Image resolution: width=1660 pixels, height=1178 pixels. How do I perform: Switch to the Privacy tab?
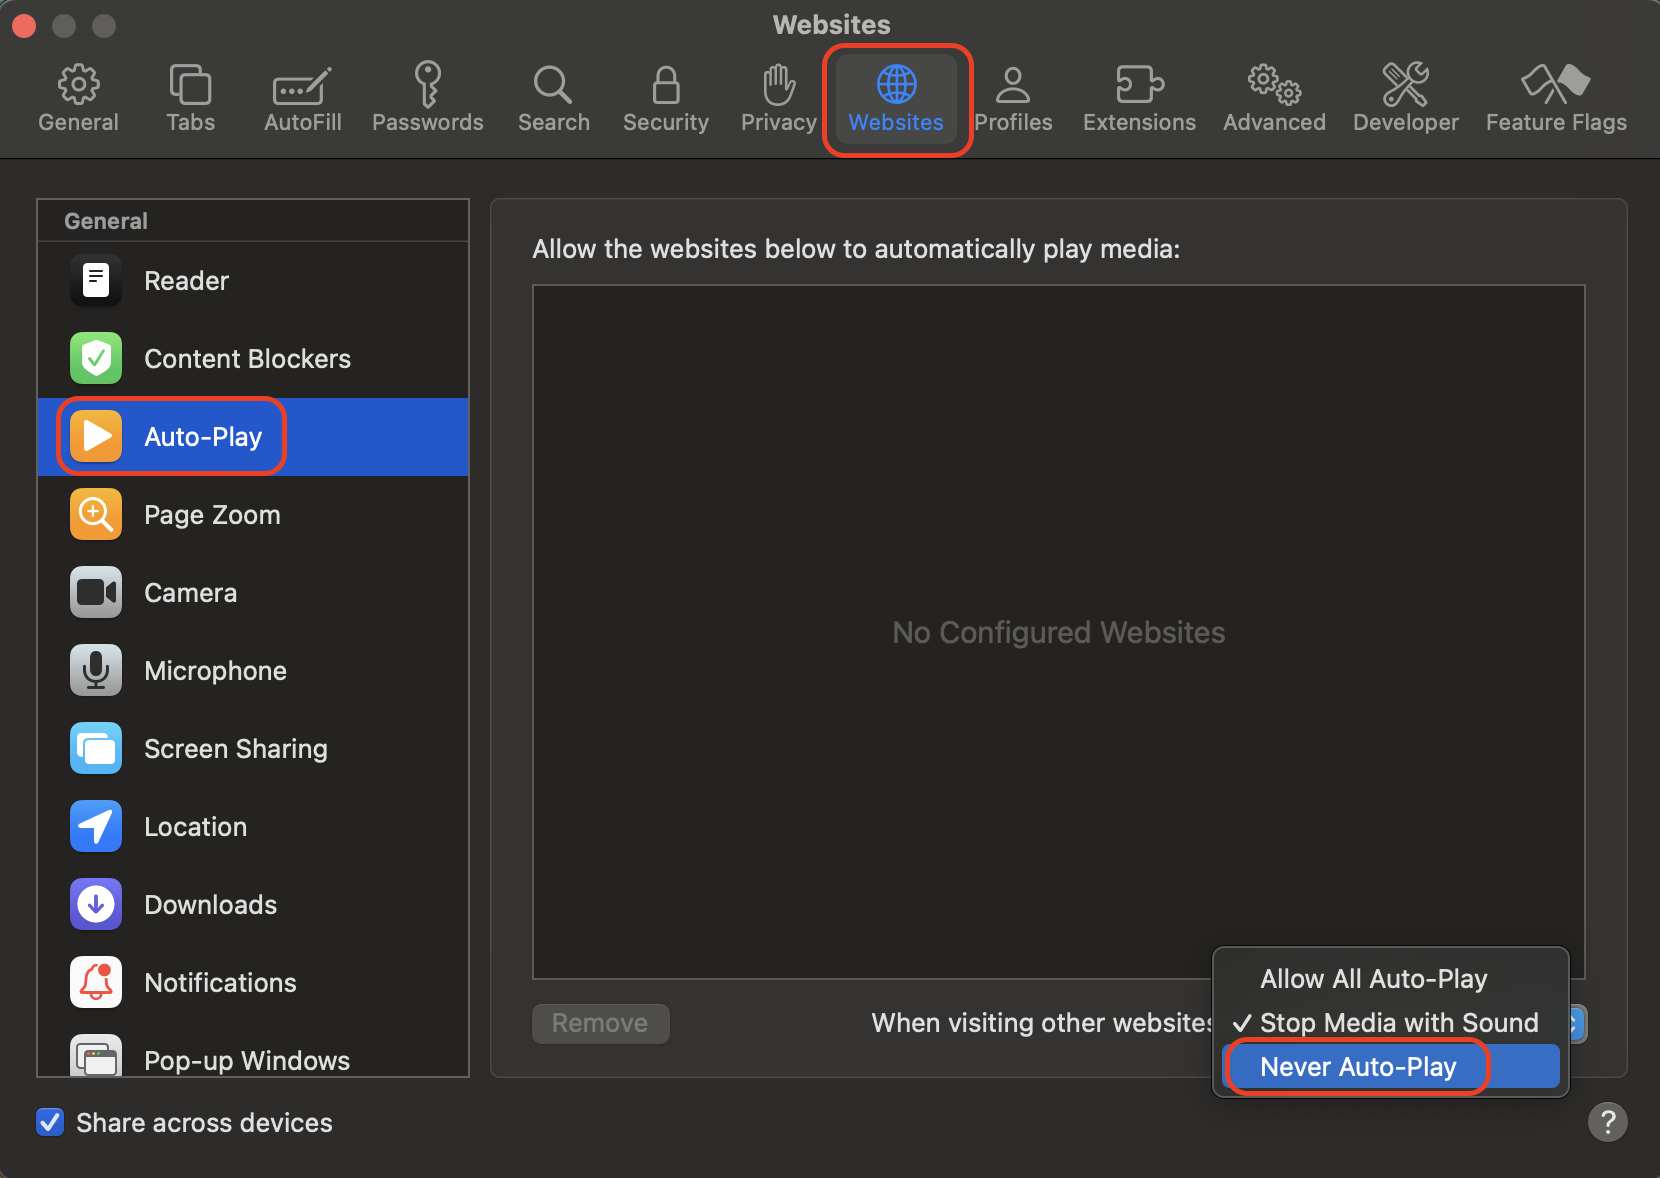pos(778,95)
